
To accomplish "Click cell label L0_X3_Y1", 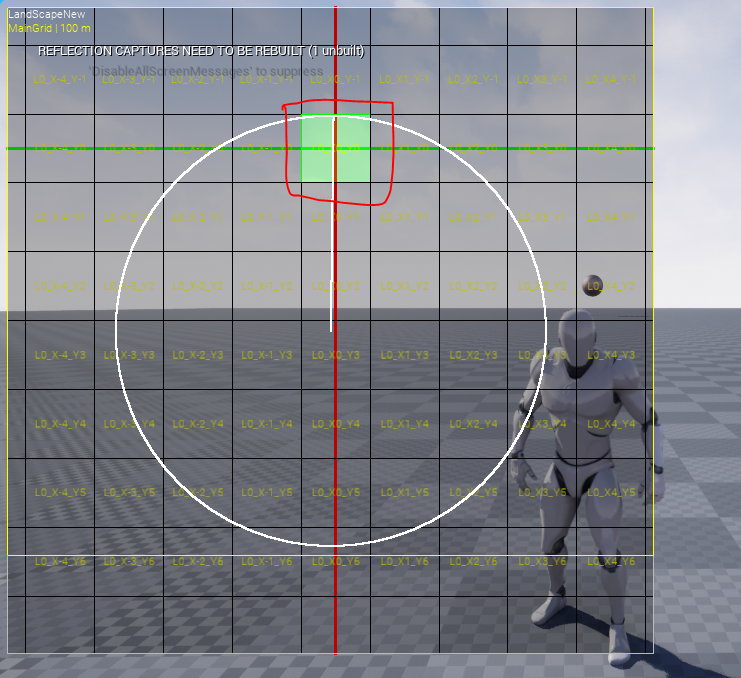I will (542, 217).
